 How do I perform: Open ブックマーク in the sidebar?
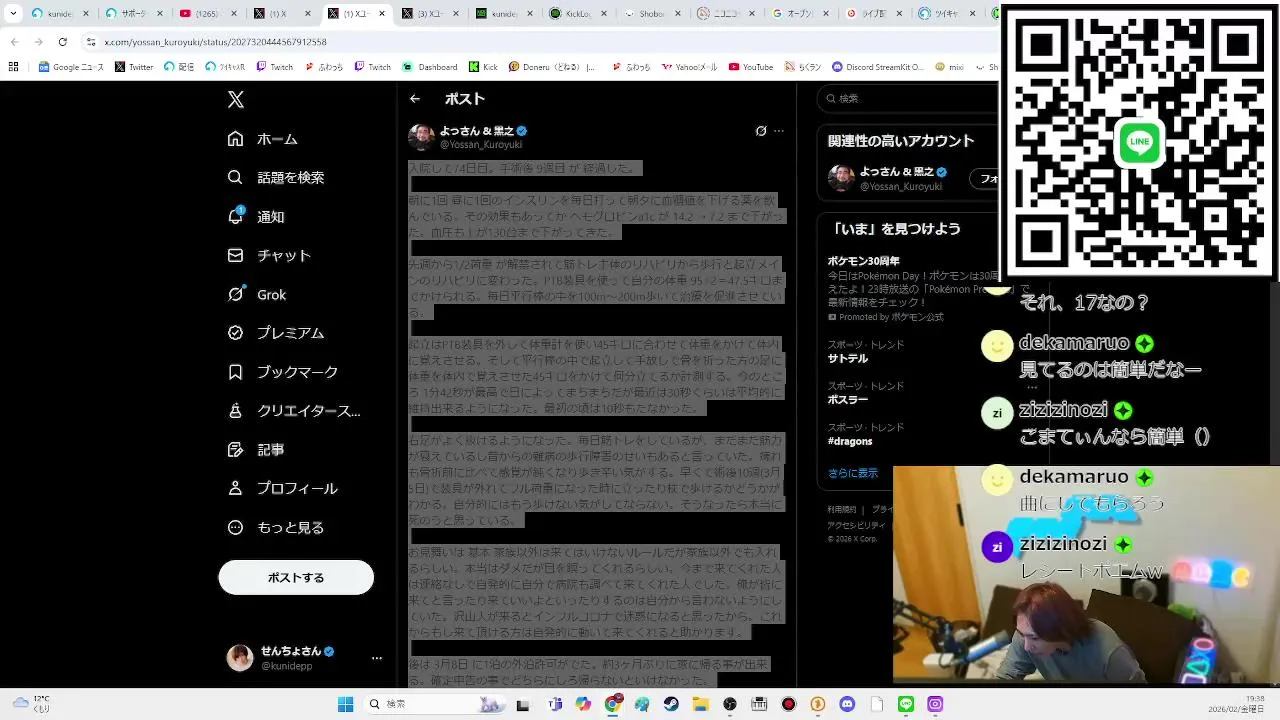[x=282, y=372]
